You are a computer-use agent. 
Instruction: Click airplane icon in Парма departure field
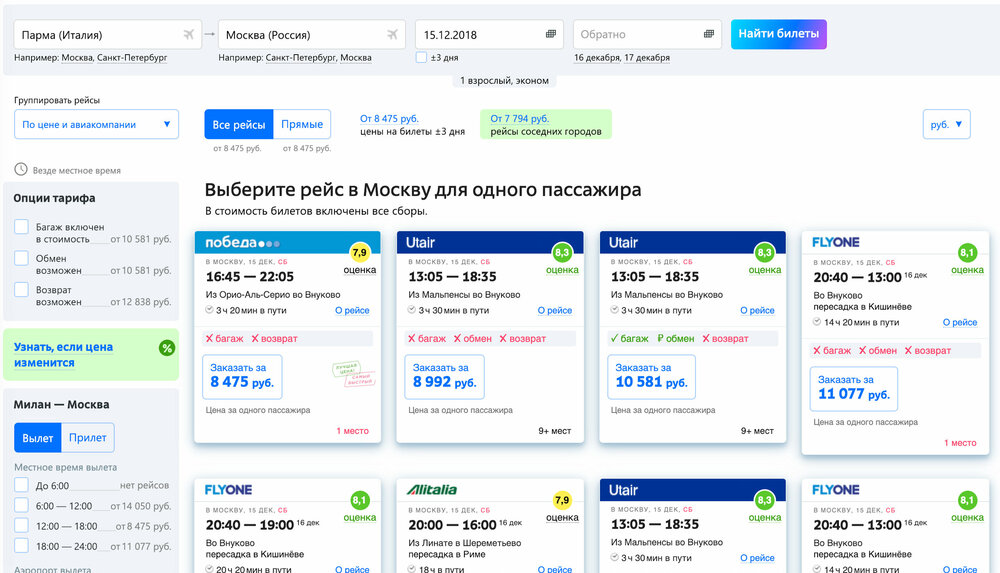[188, 34]
